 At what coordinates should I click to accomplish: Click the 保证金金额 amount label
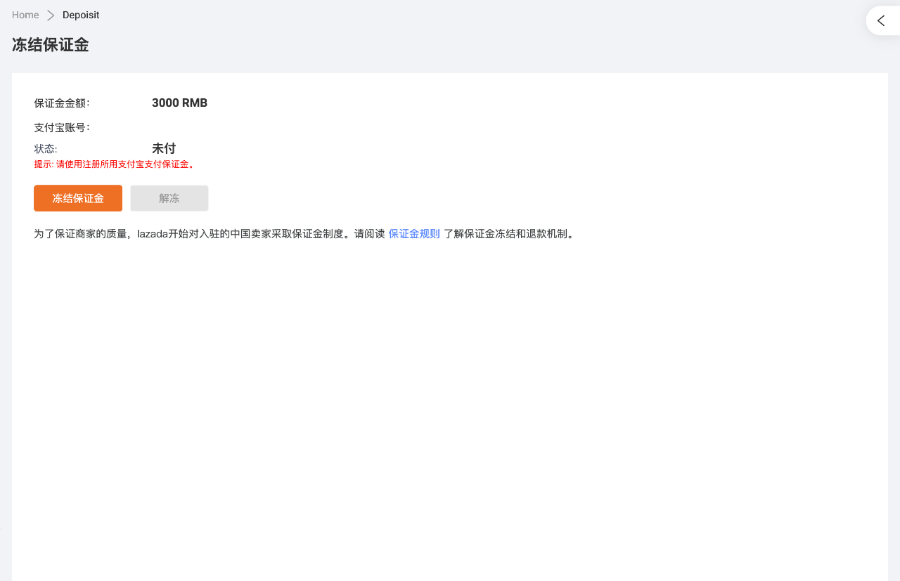tap(59, 102)
